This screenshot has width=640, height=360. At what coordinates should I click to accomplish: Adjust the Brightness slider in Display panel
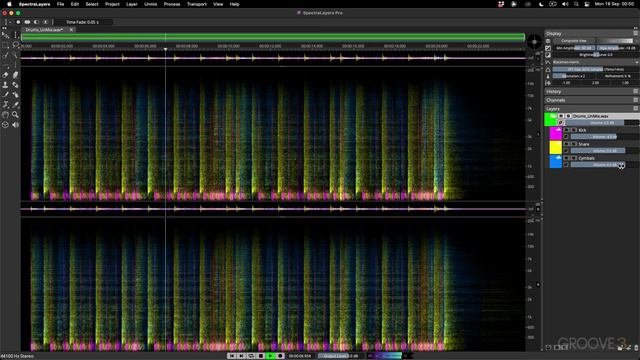pos(596,55)
